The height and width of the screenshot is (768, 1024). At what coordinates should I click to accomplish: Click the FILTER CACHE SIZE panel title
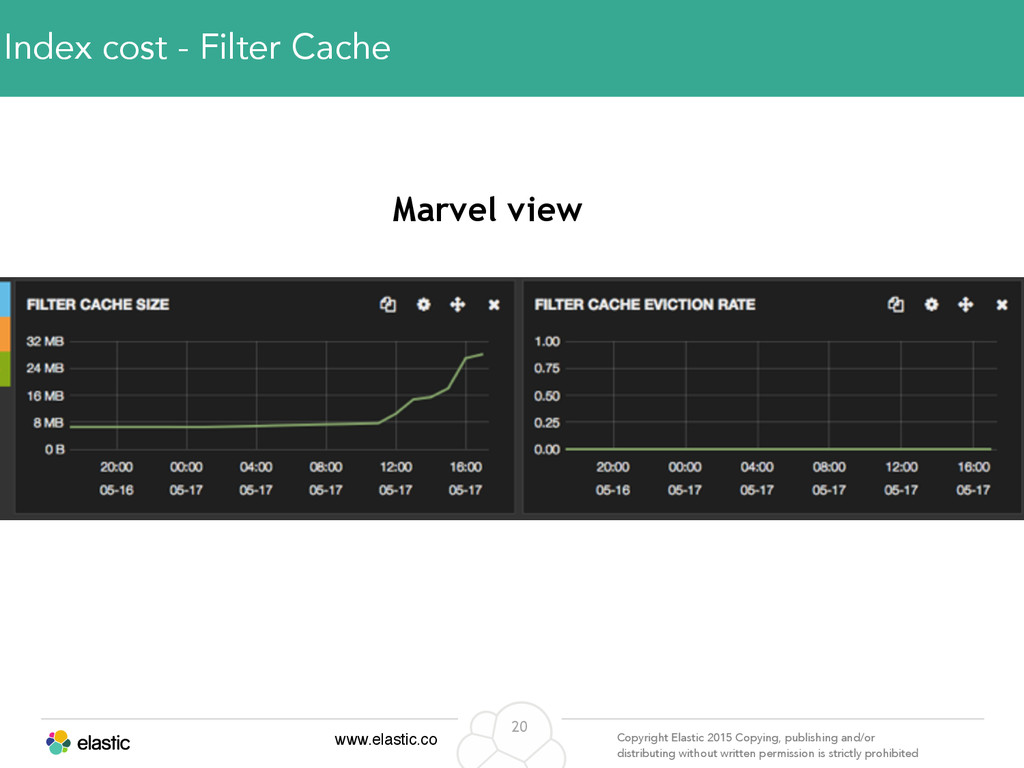pos(98,304)
